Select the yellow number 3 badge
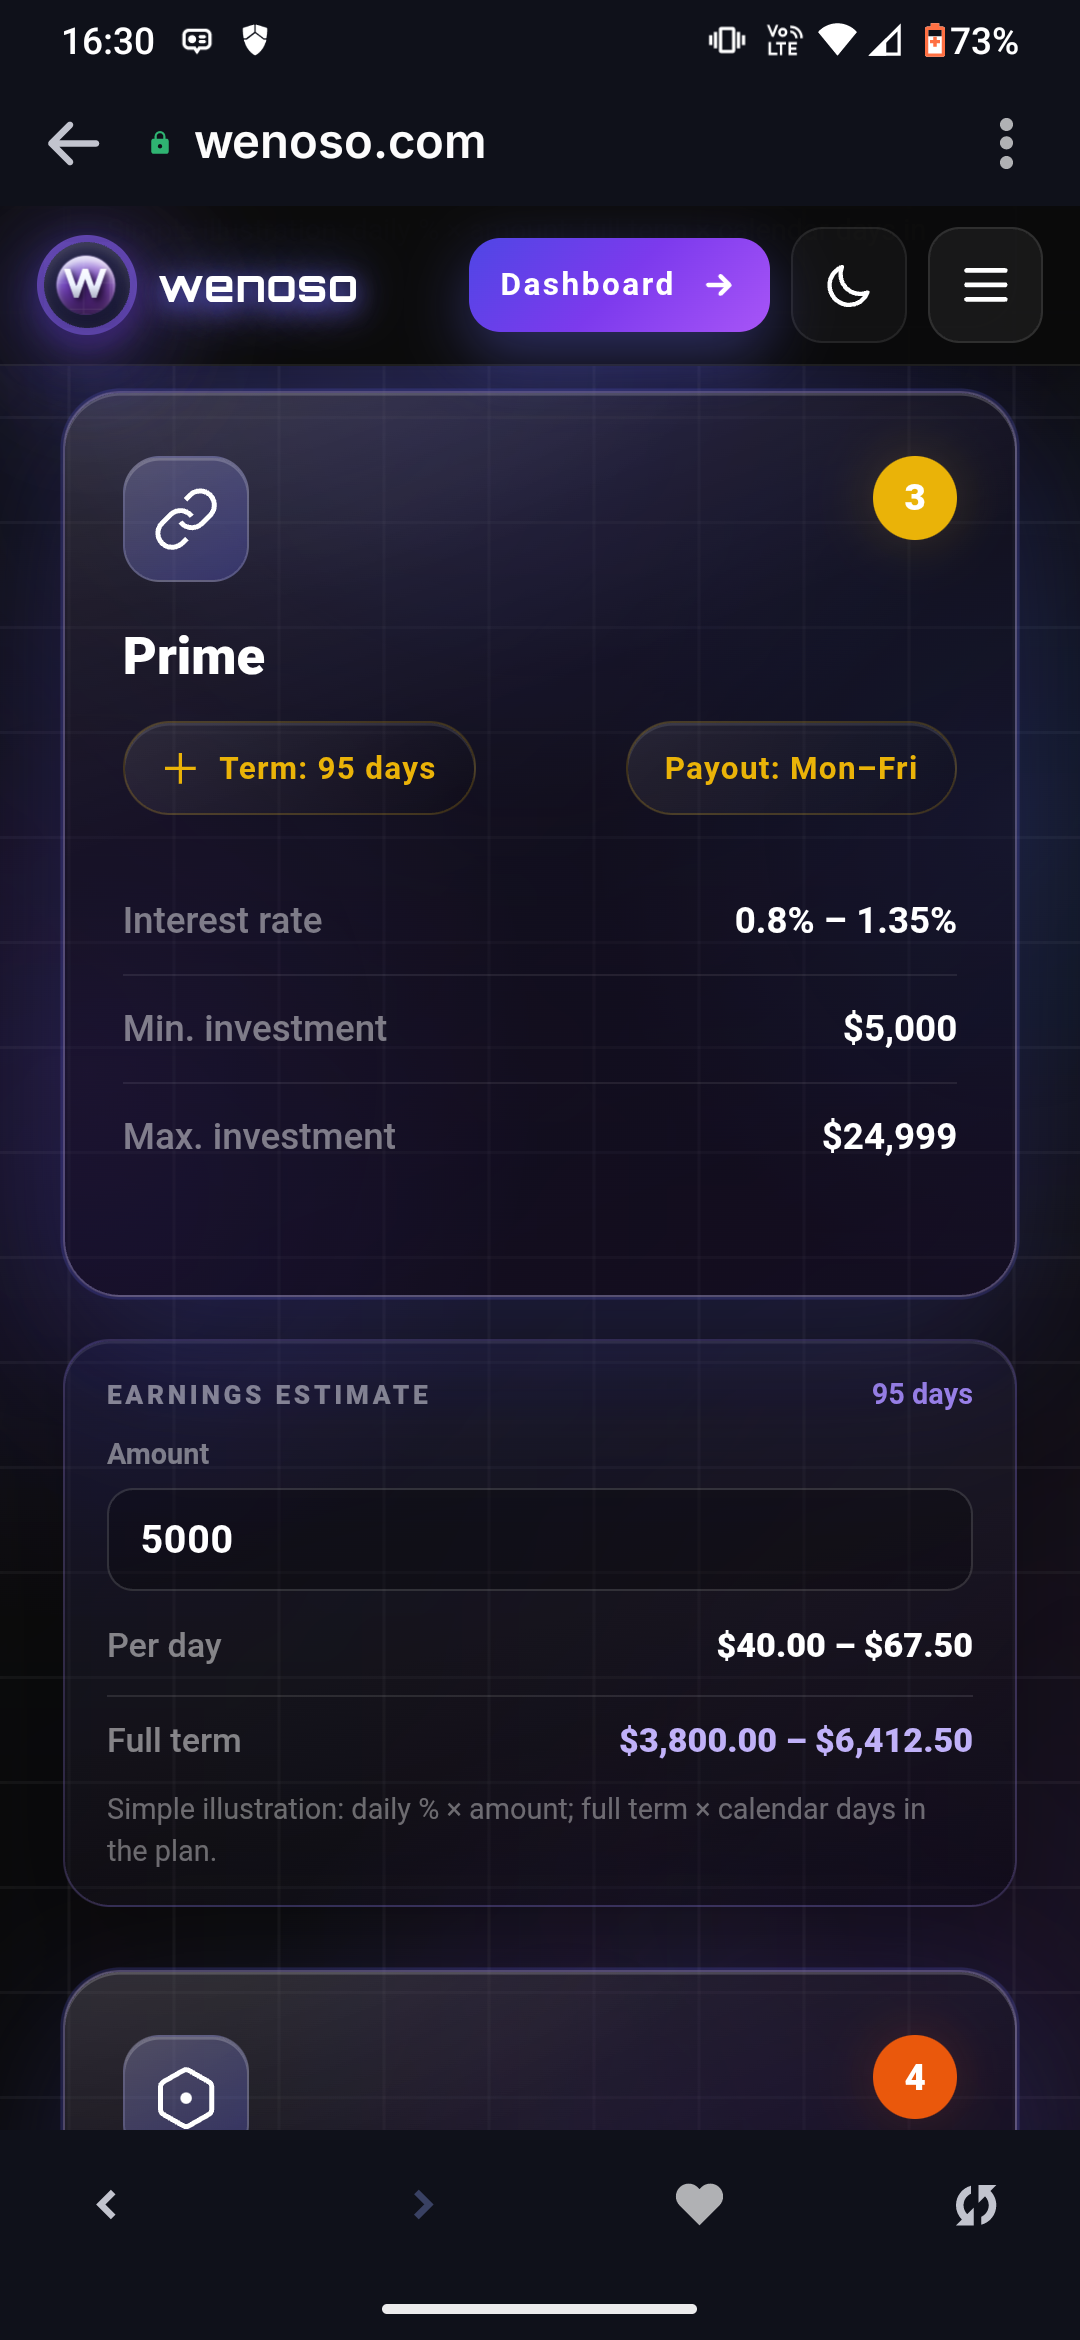Screen dimensions: 1080x2340 914,498
